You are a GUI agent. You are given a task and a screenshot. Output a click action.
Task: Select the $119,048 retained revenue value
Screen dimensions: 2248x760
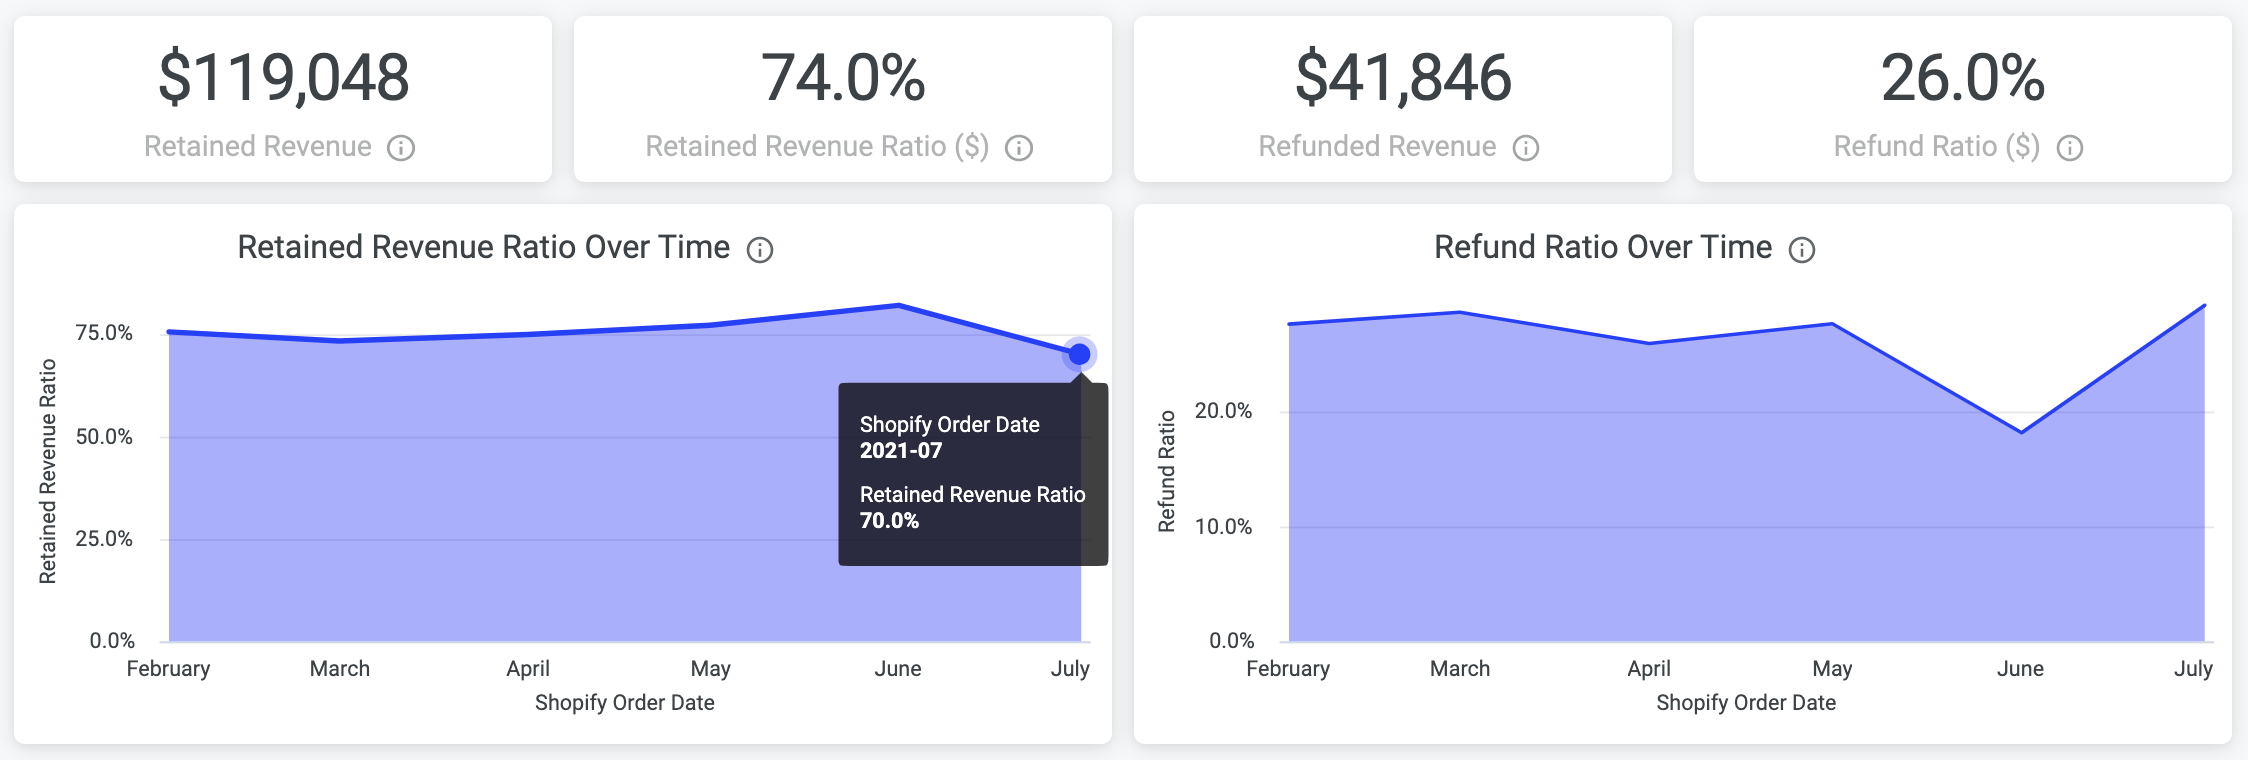coord(284,78)
